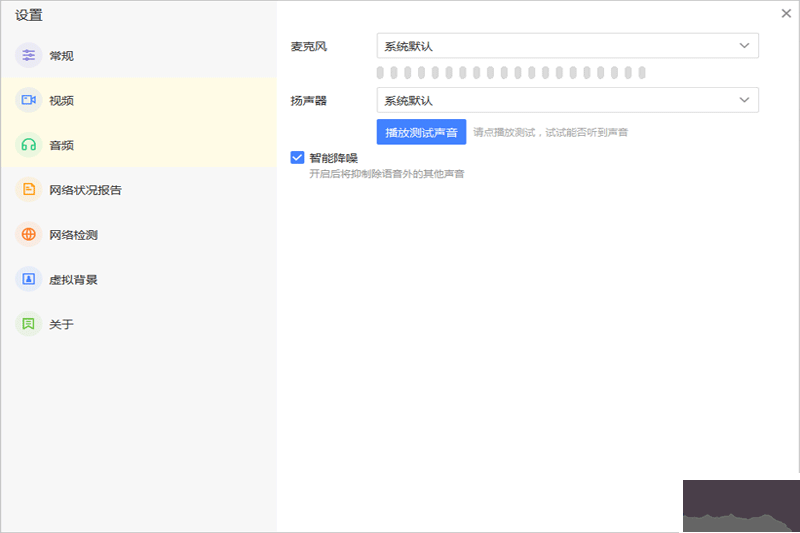The image size is (800, 533).
Task: Click the description 开启后将抑制除语音外的其他声音
Action: click(387, 174)
